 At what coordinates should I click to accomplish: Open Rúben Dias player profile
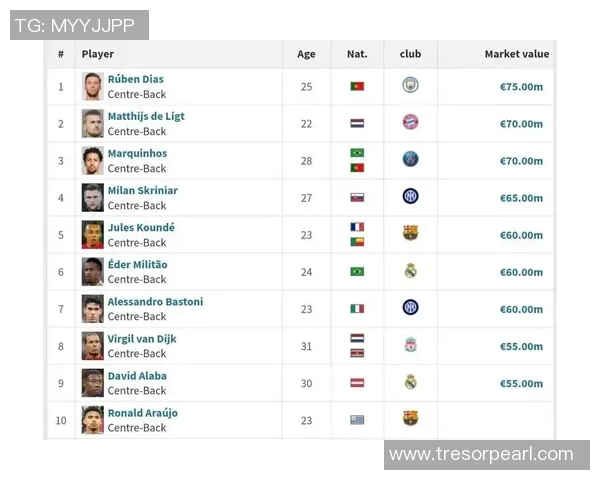tap(136, 79)
